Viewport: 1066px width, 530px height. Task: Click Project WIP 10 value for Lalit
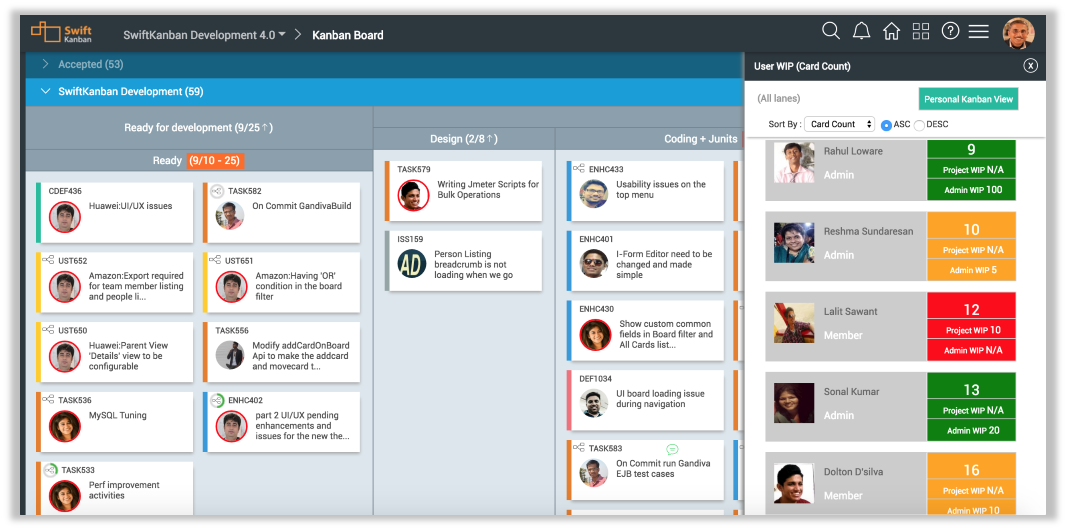[x=973, y=330]
